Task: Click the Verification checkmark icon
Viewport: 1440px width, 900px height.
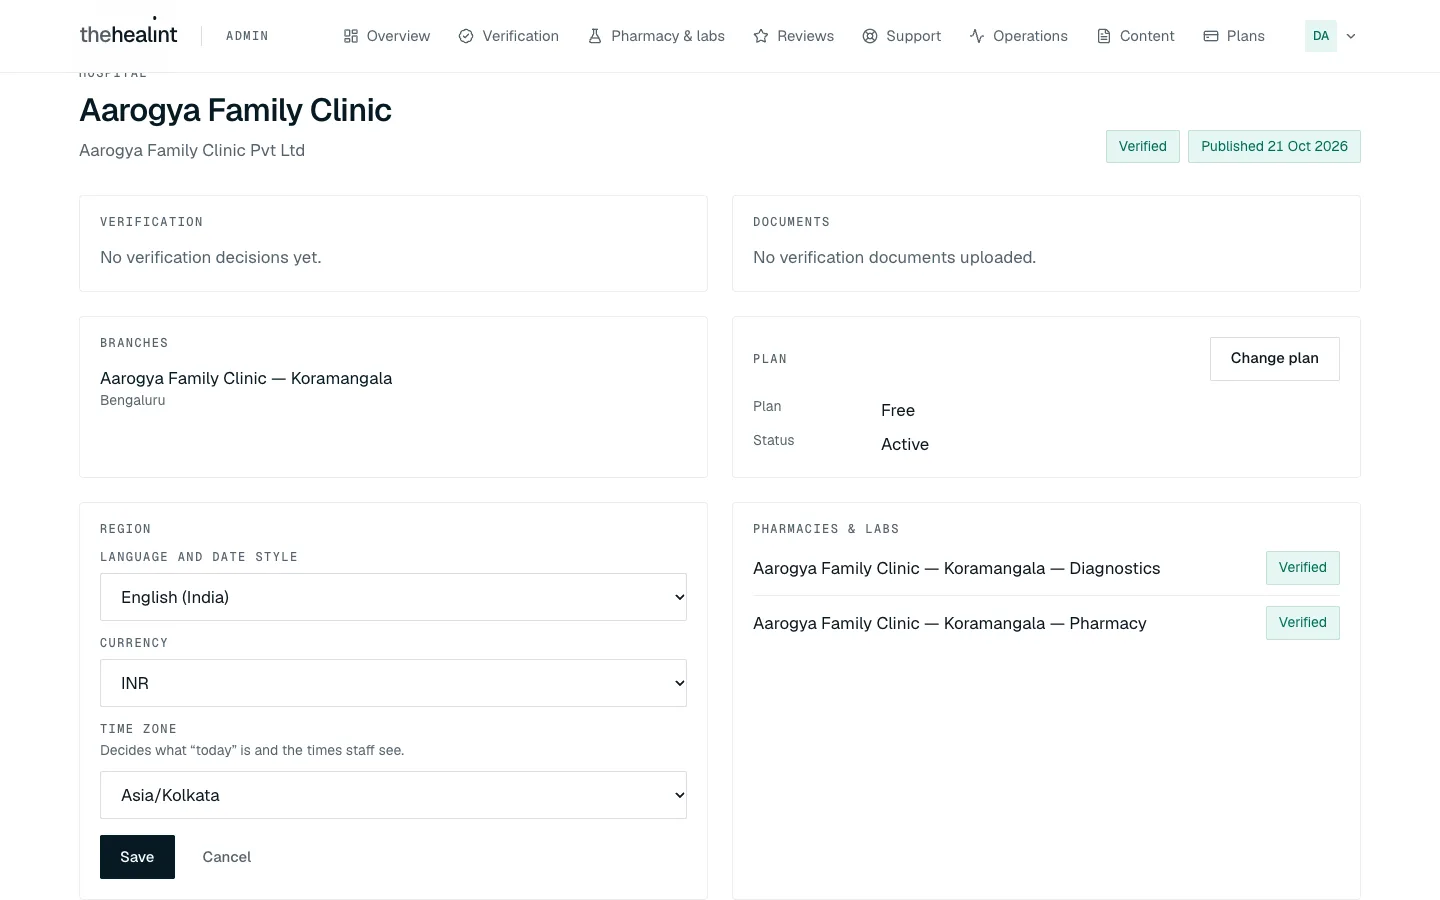Action: (x=466, y=36)
